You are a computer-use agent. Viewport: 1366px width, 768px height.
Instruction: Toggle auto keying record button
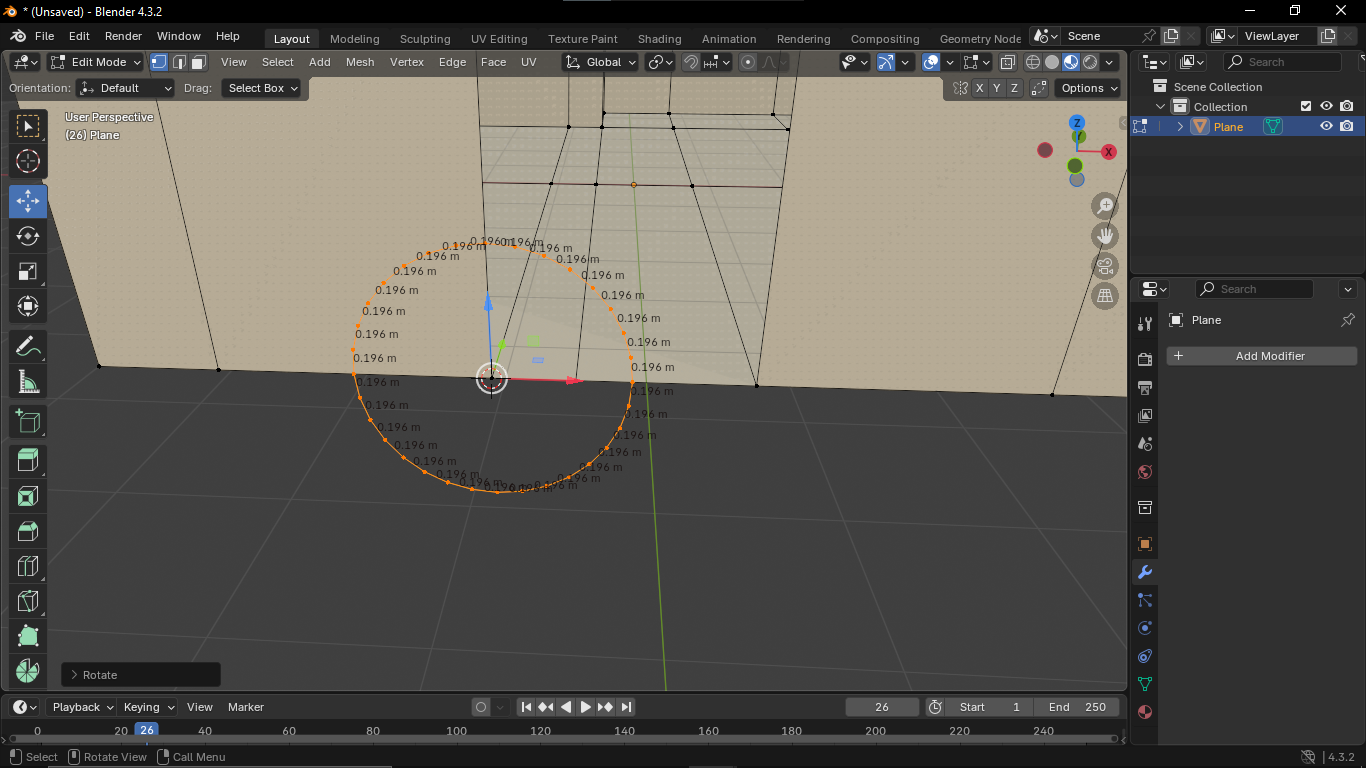click(x=481, y=707)
